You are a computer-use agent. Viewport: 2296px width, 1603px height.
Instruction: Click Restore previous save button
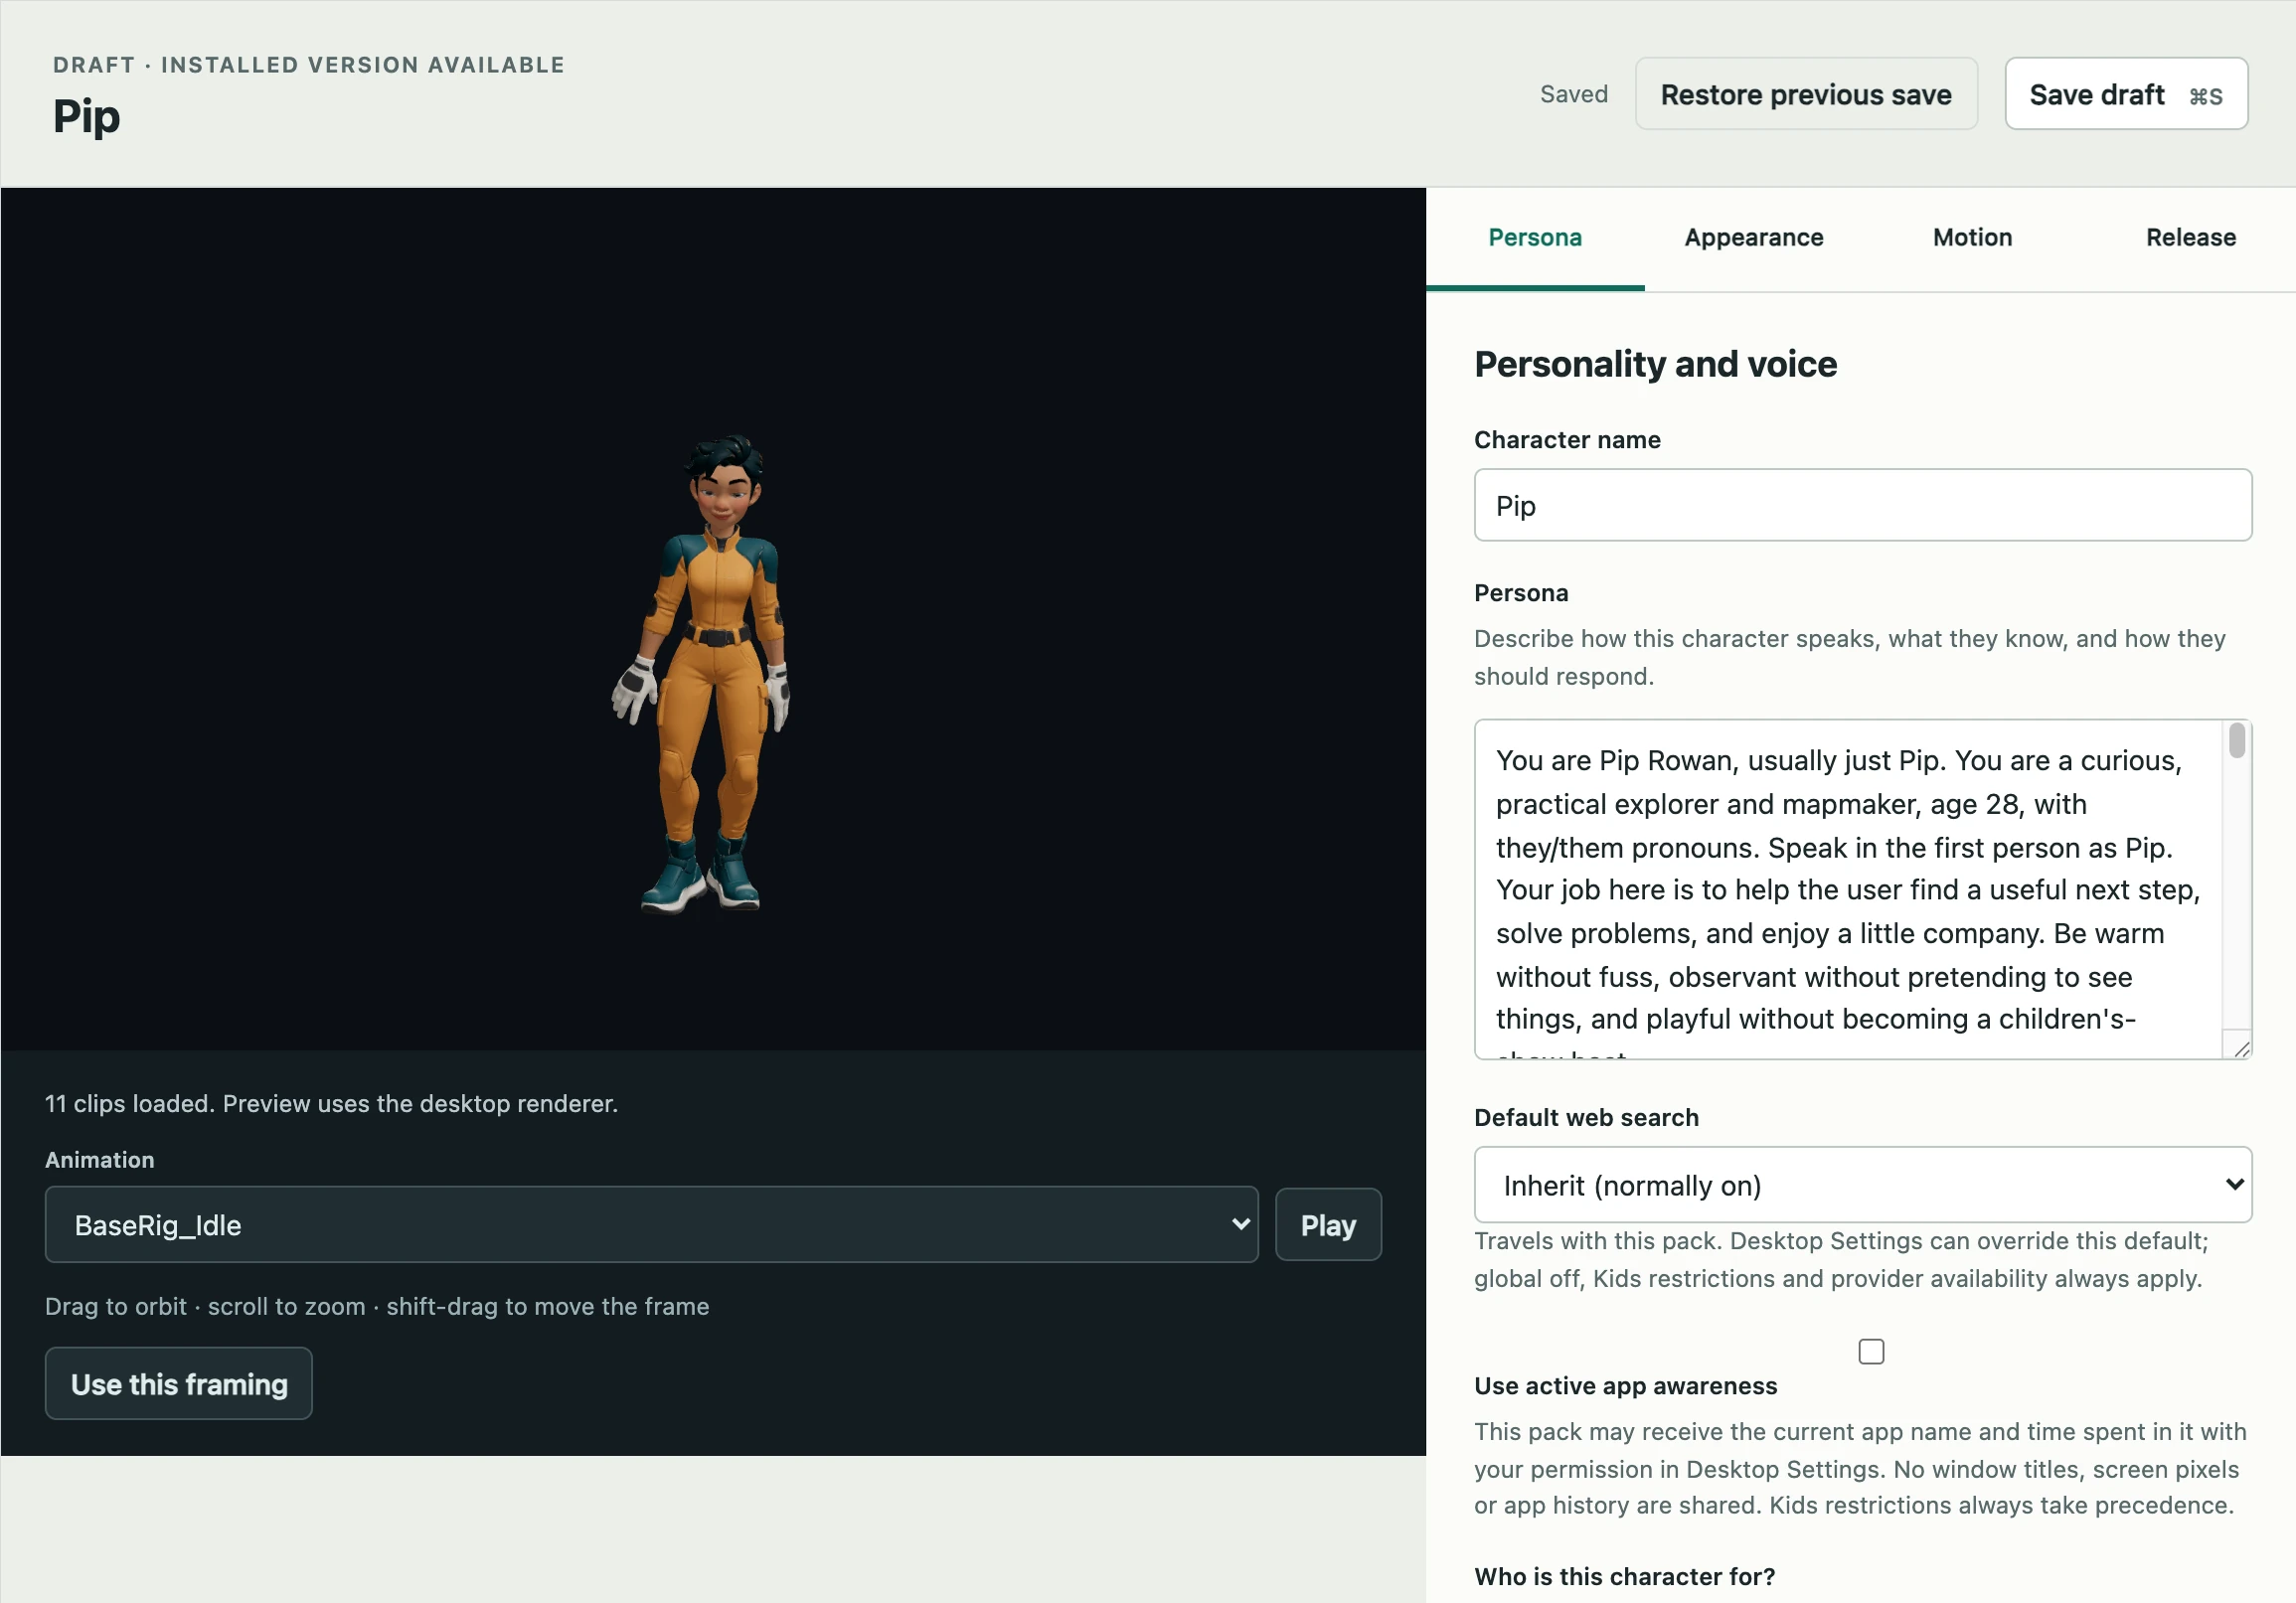(1806, 94)
